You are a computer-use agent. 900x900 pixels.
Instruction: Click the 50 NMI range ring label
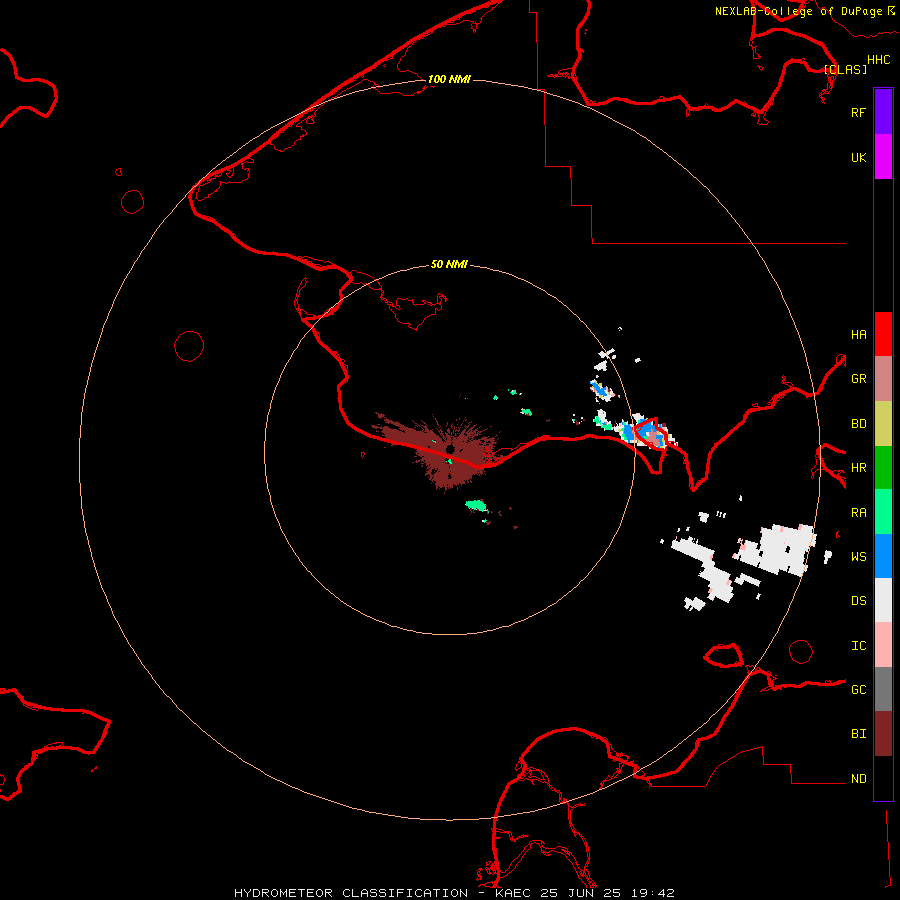pos(449,264)
